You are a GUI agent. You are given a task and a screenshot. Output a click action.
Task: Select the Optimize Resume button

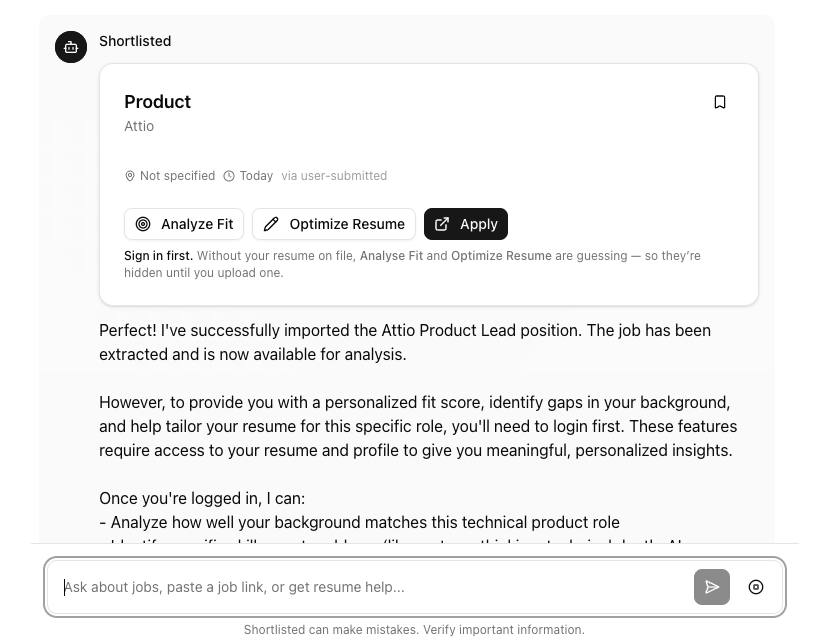point(334,224)
